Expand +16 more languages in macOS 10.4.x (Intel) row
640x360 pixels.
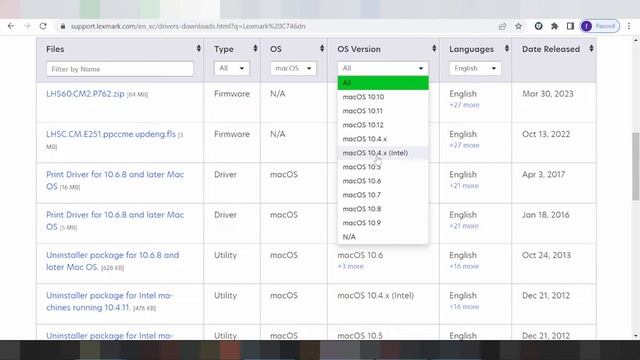[x=464, y=307]
